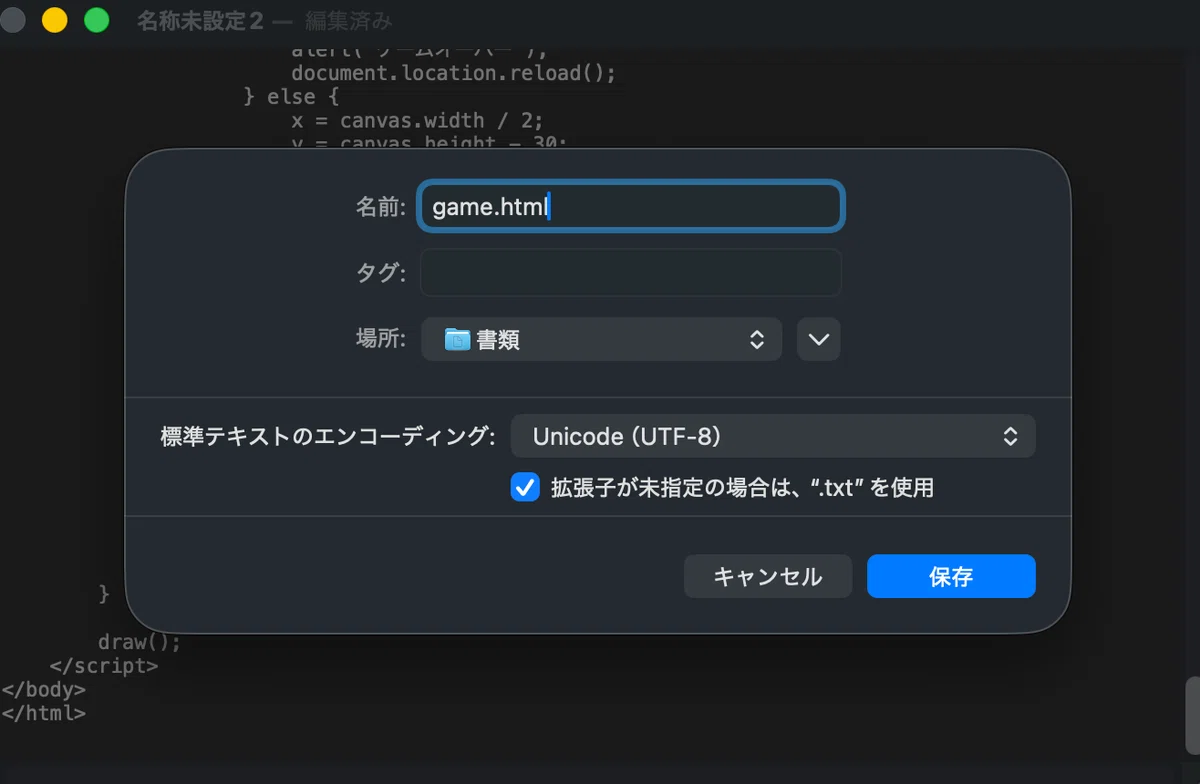Click the 名称未設定 2 document title
The height and width of the screenshot is (784, 1200).
tap(201, 21)
